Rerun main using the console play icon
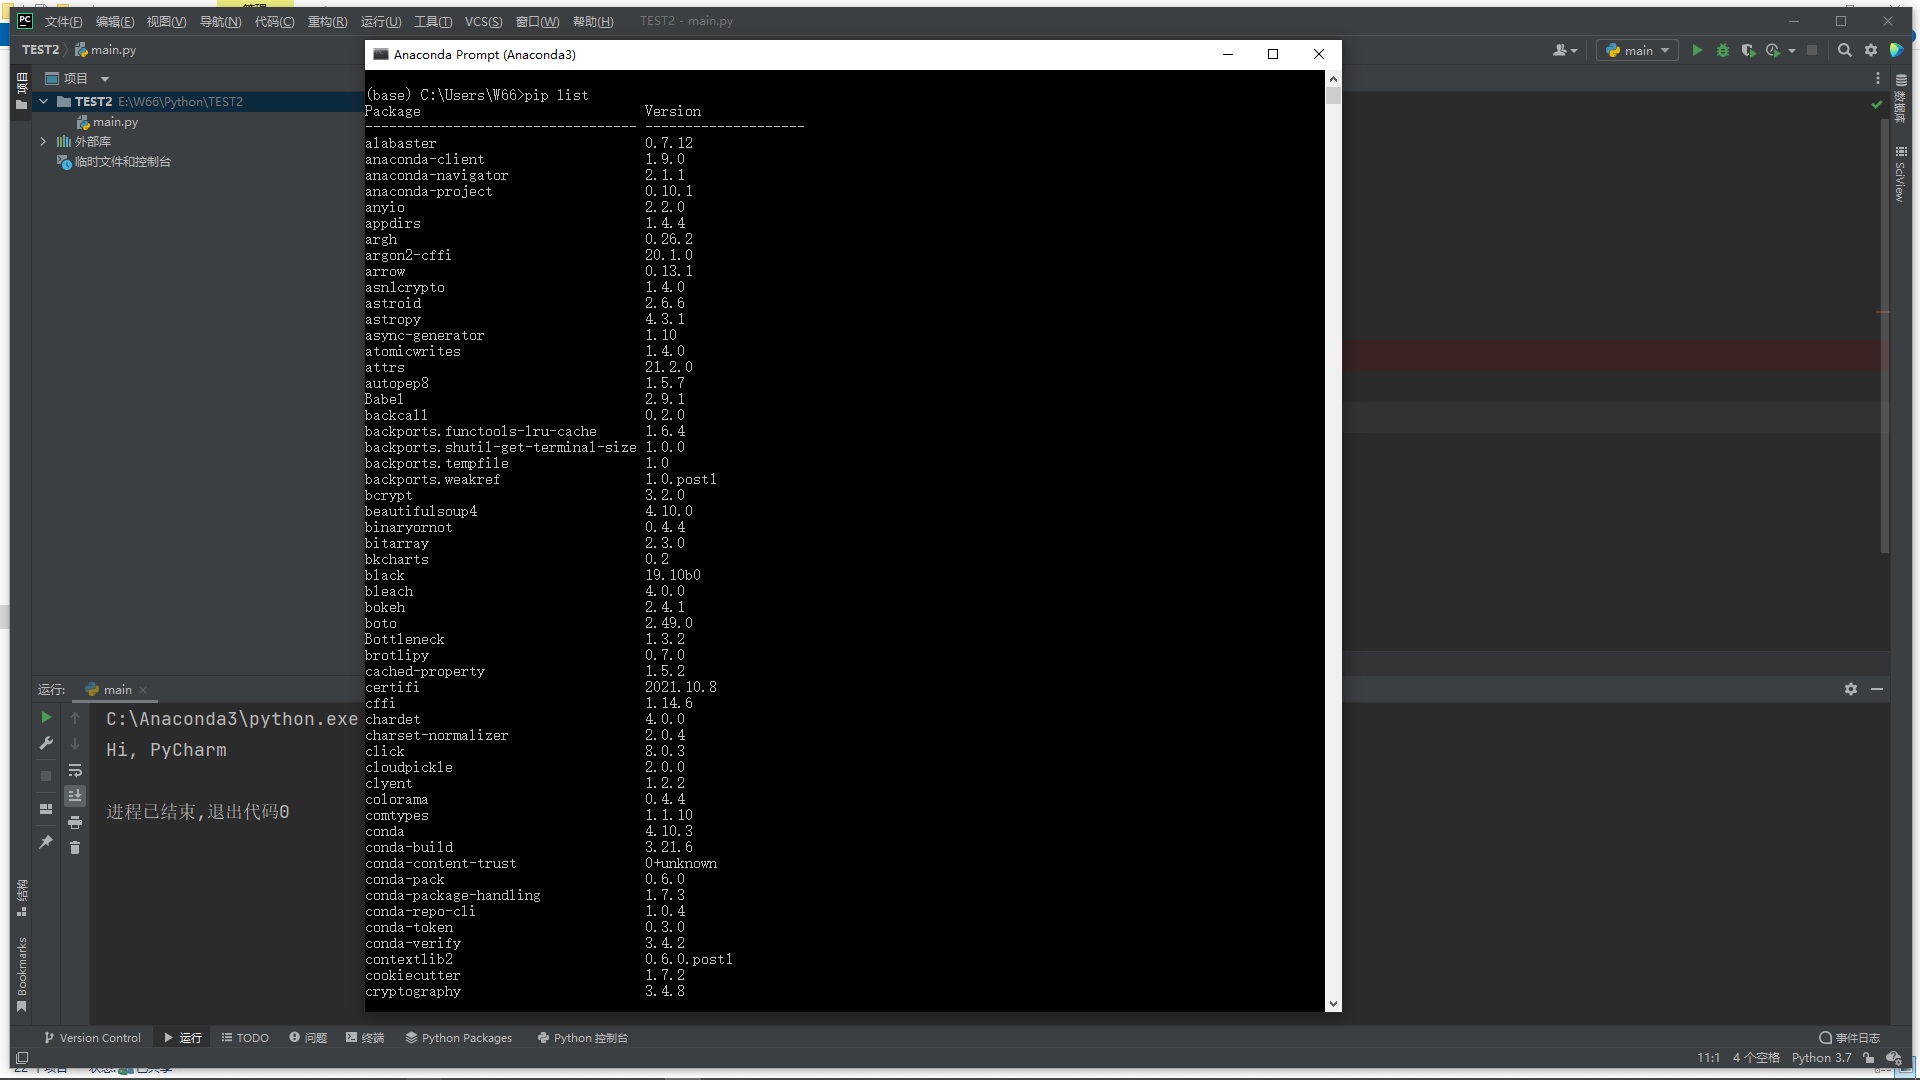The image size is (1920, 1080). point(45,717)
